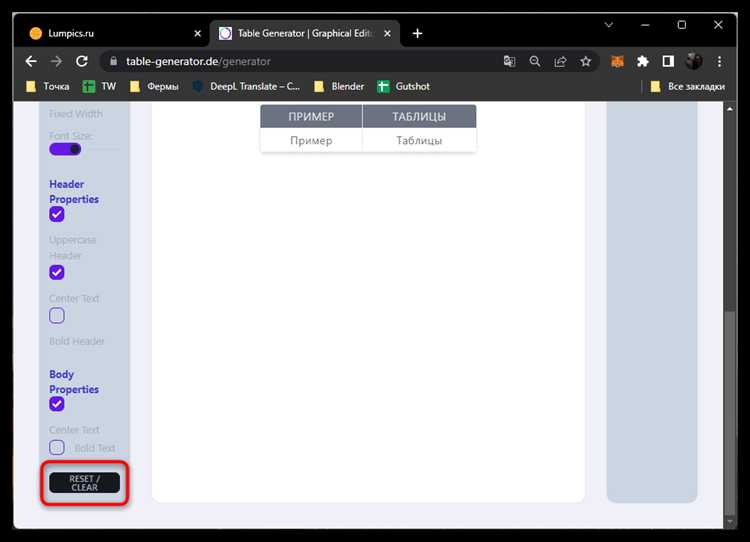Open the Google Translate page icon
This screenshot has width=750, height=542.
pos(509,61)
